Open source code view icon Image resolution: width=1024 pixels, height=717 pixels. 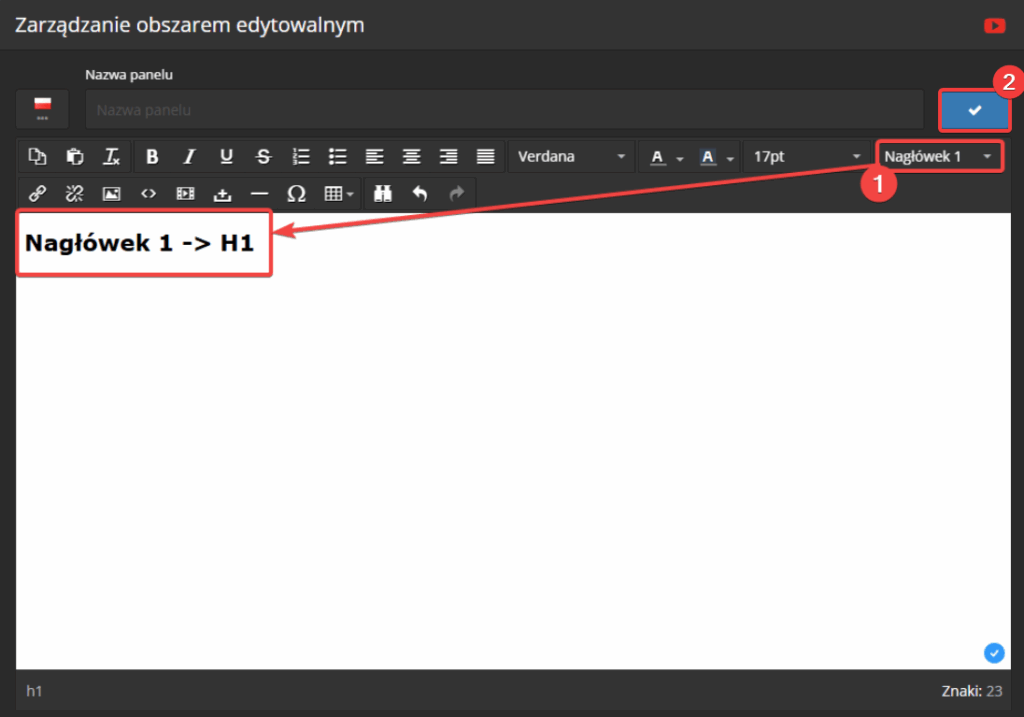pyautogui.click(x=148, y=193)
